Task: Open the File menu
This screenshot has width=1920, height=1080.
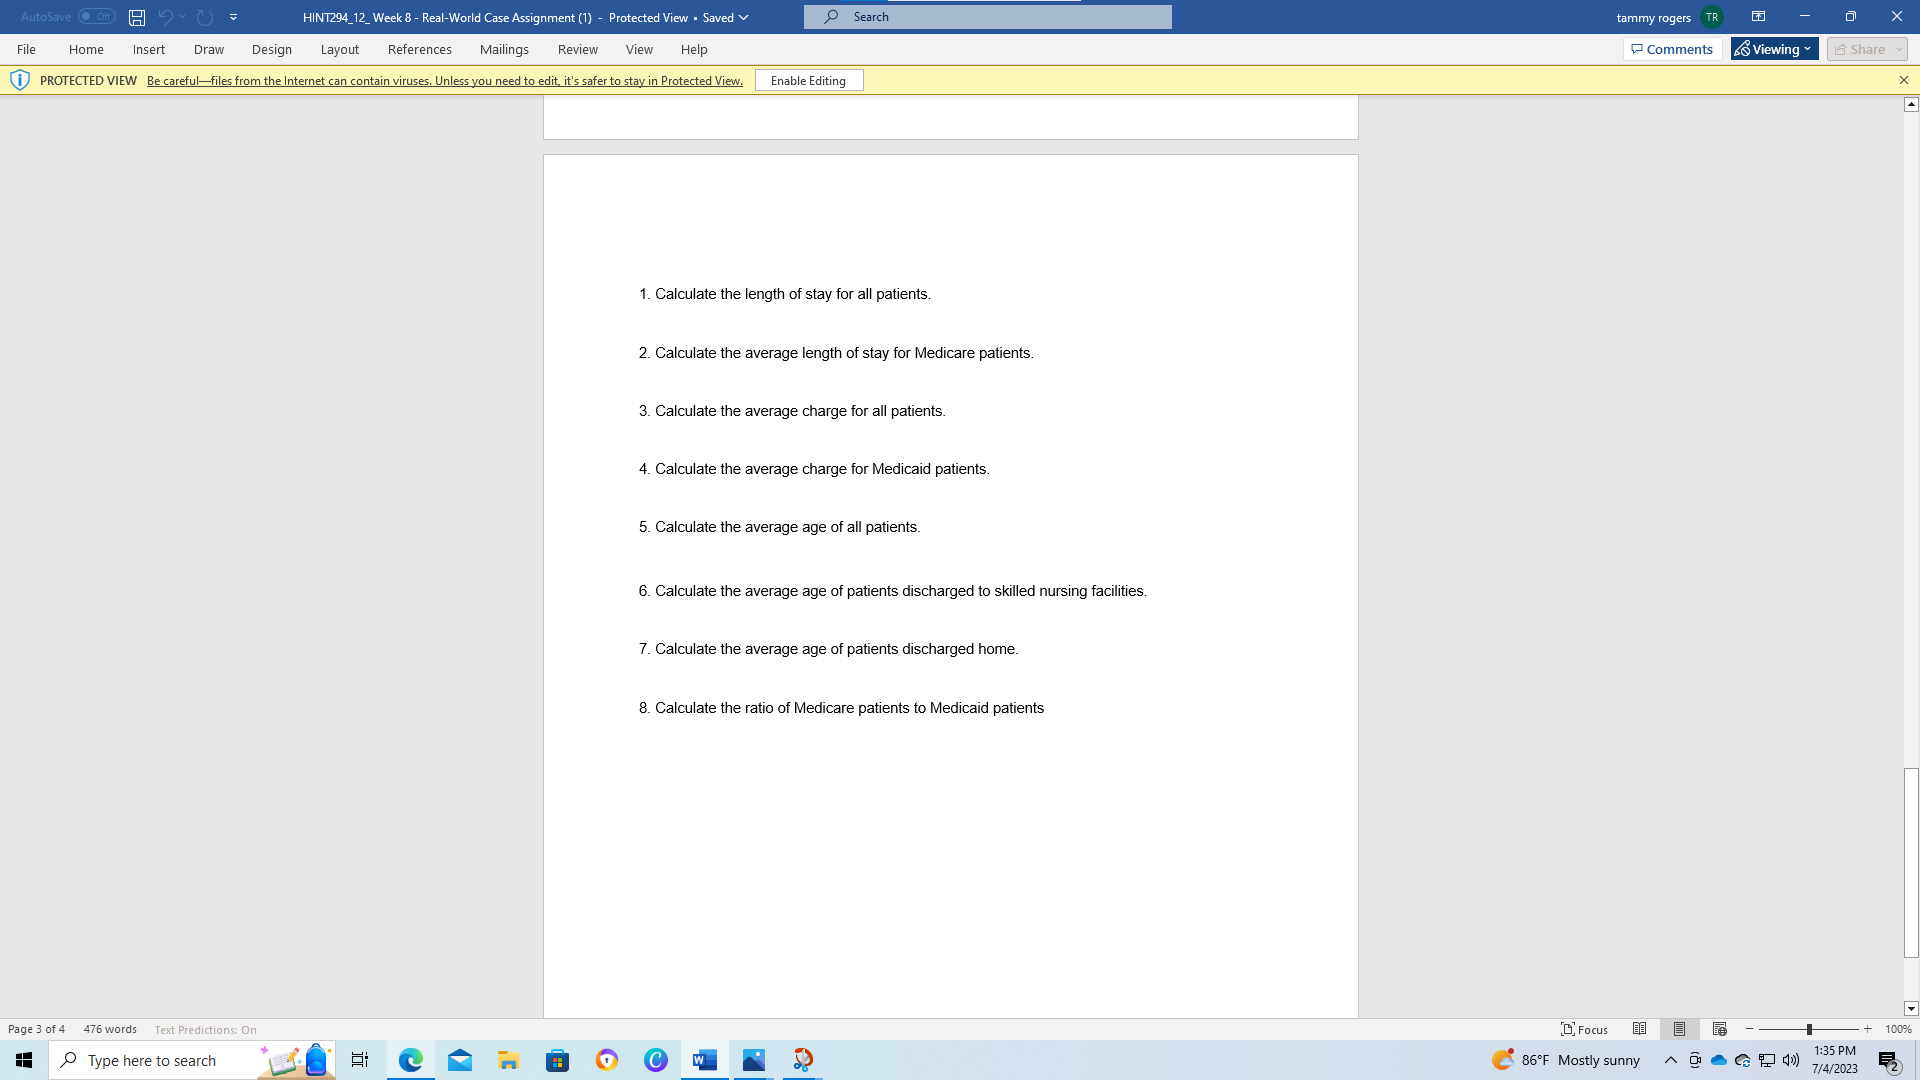Action: [x=26, y=49]
